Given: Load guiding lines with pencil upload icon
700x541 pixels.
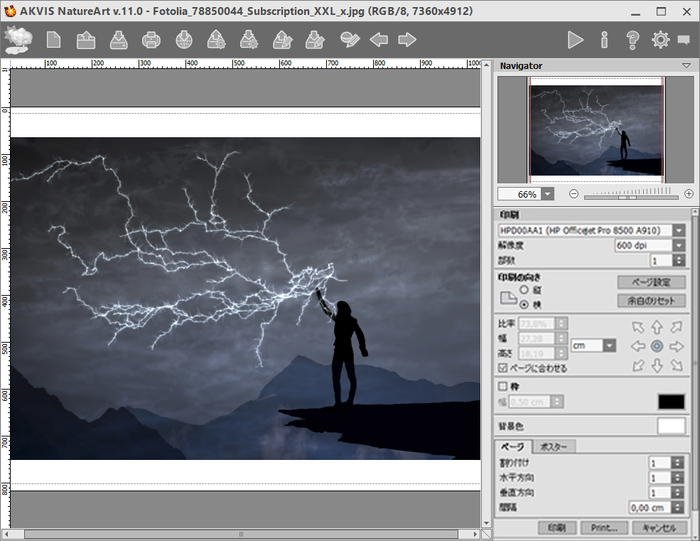Looking at the screenshot, I should pyautogui.click(x=282, y=40).
